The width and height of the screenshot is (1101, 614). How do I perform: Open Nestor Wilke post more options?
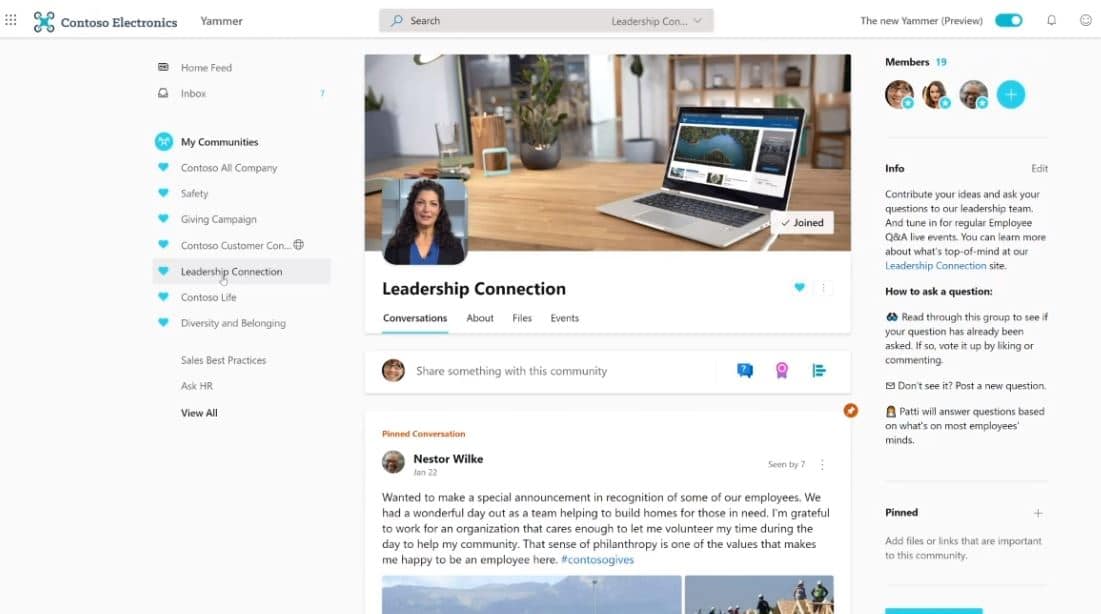(x=822, y=464)
